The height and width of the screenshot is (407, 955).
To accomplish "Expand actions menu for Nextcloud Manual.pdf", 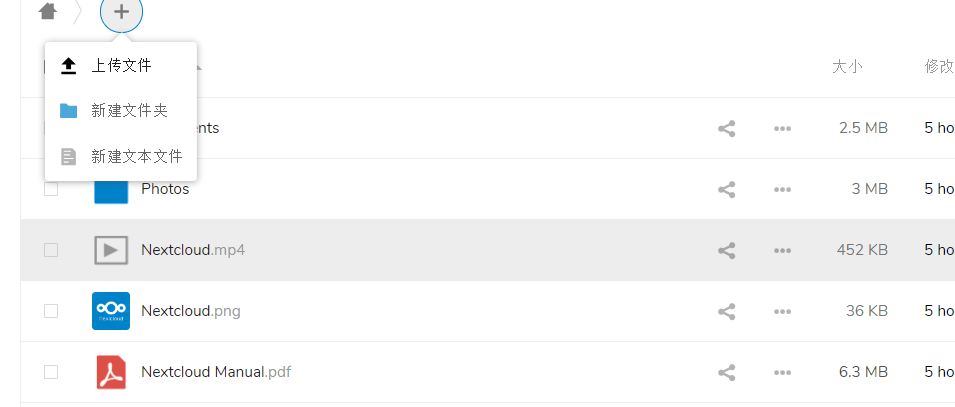I will pos(782,372).
